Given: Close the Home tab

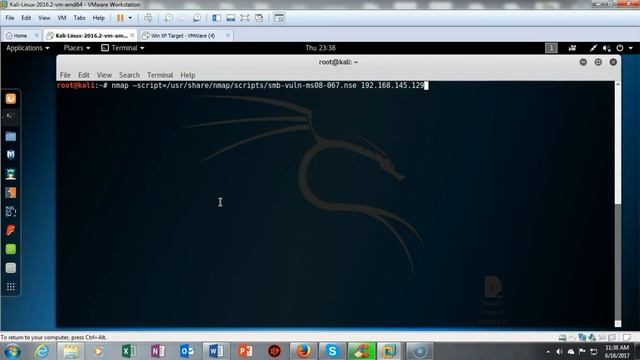Looking at the screenshot, I should coord(36,36).
